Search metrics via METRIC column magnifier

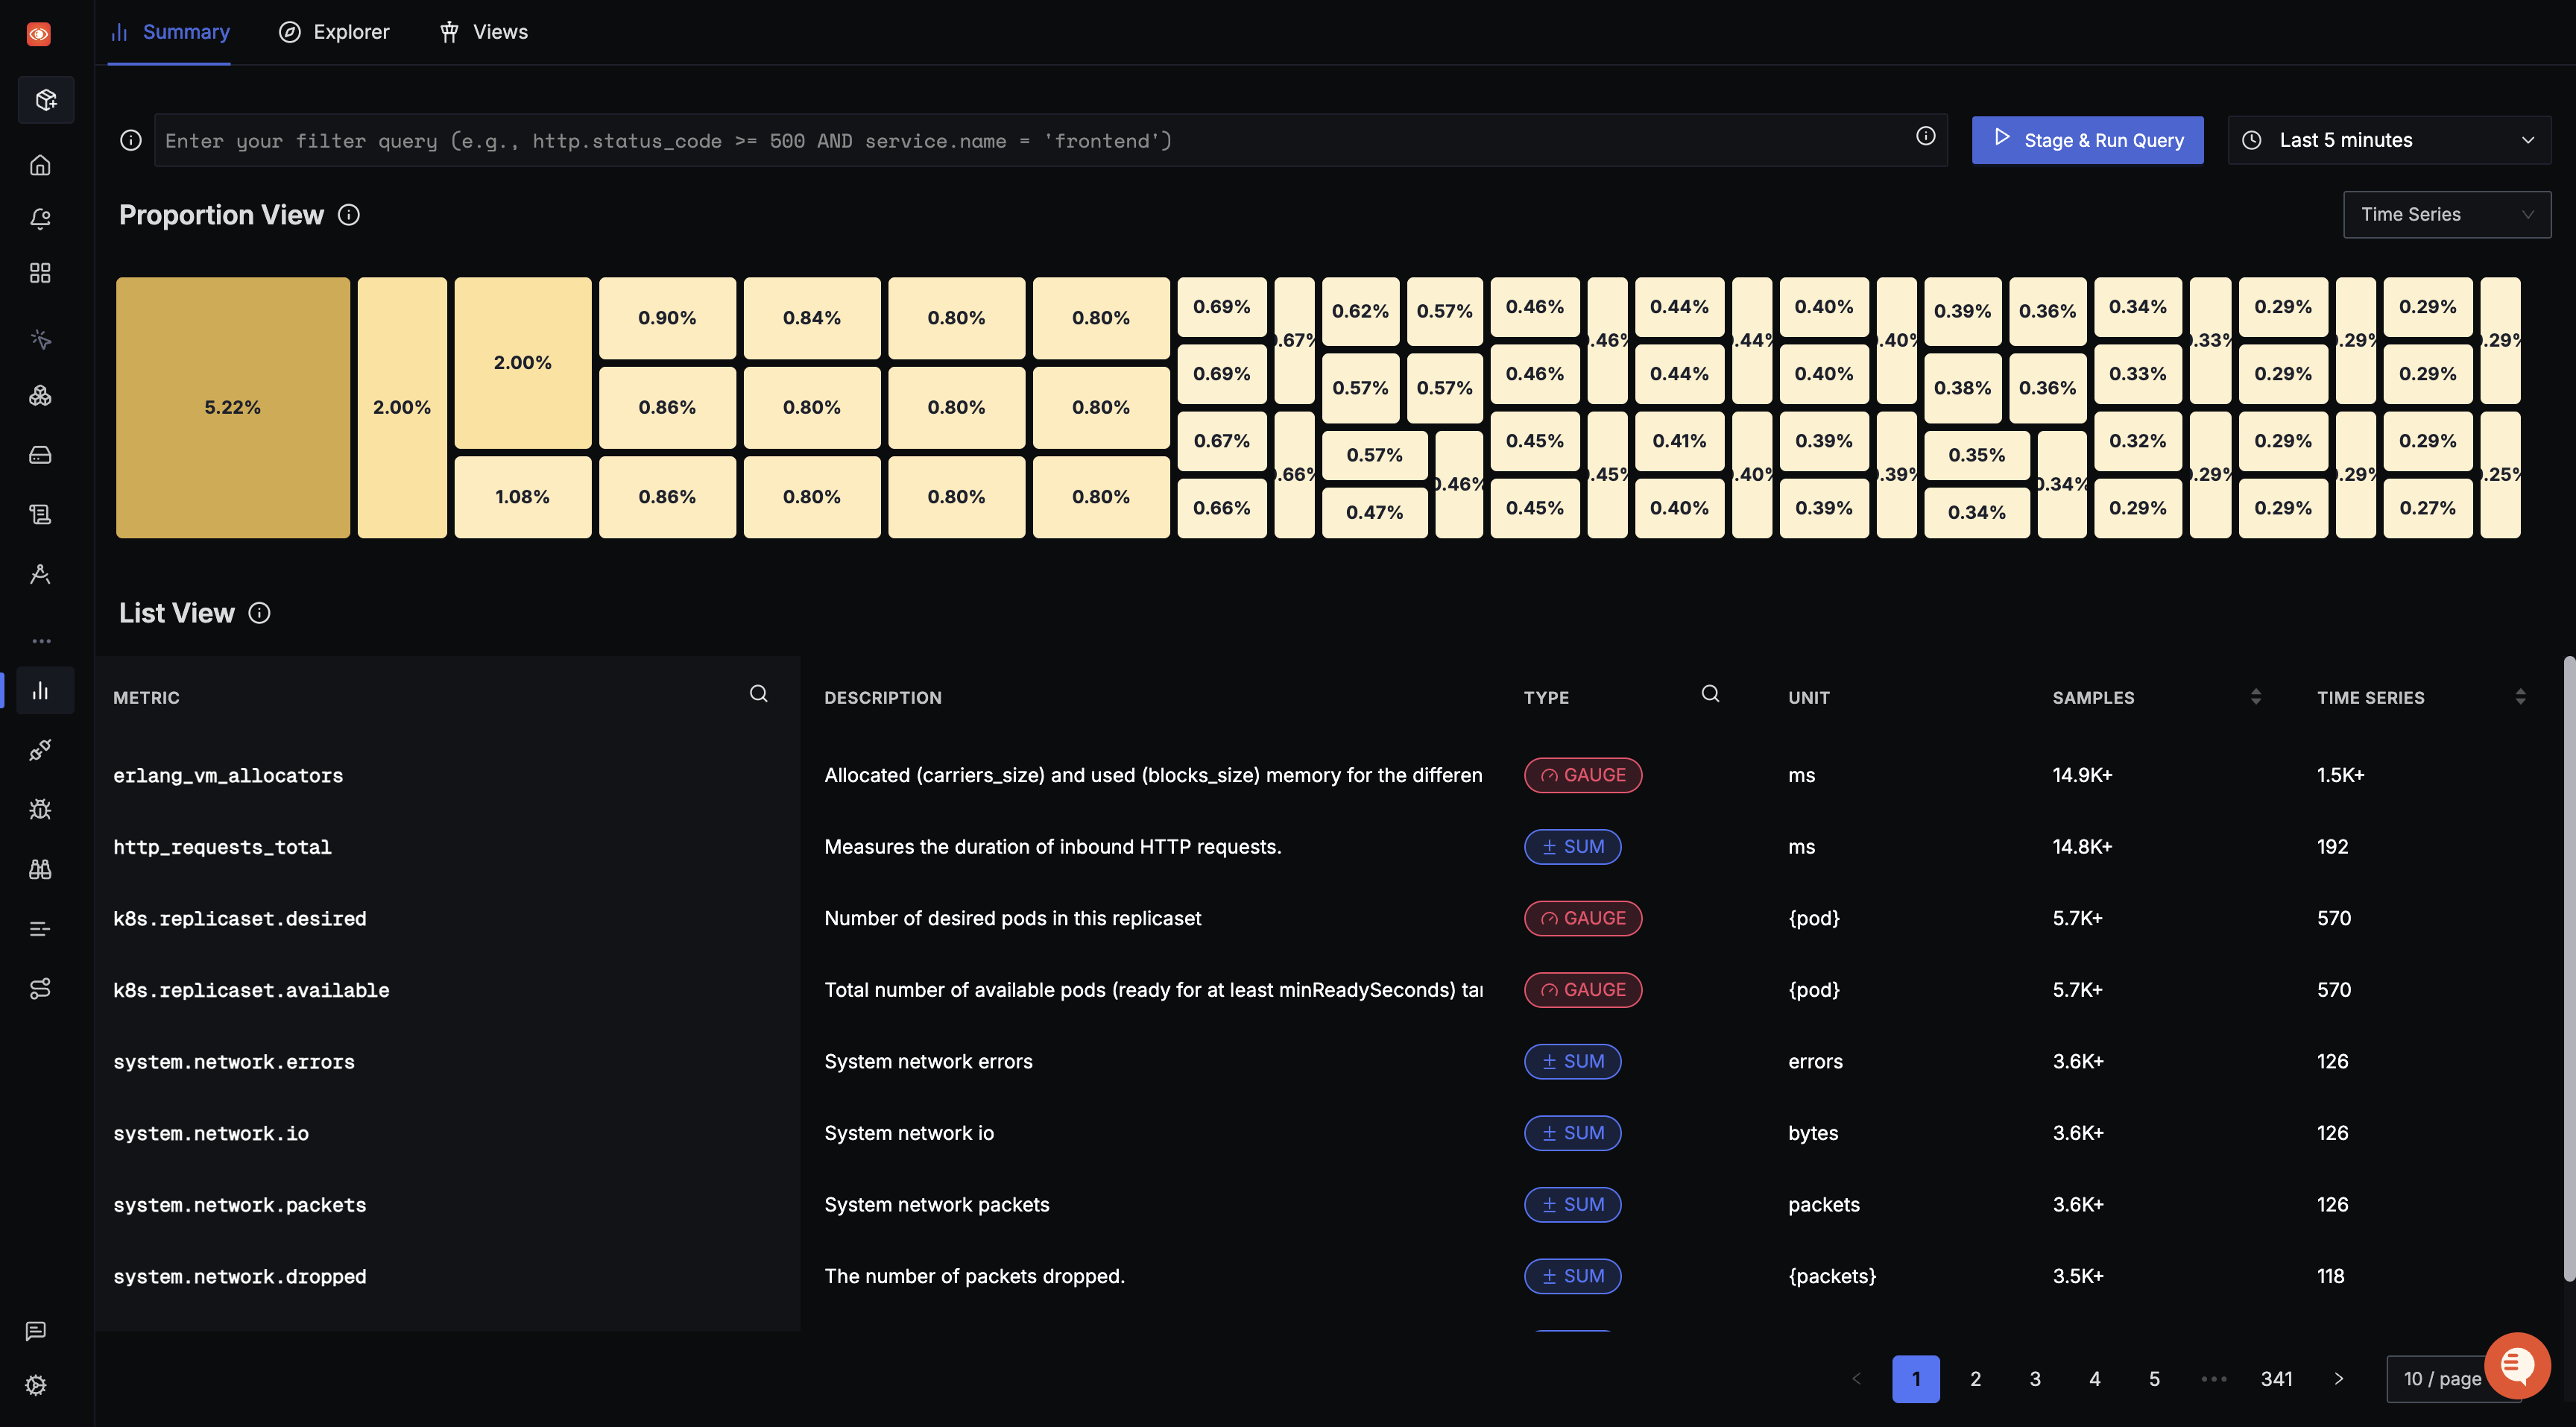tap(759, 694)
